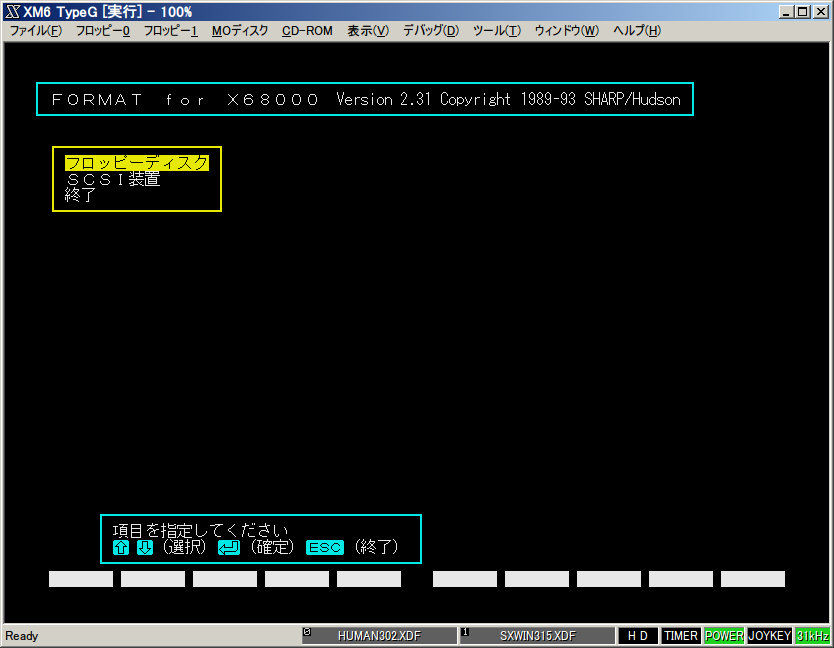Click the up arrow key icon
The height and width of the screenshot is (648, 834).
(x=121, y=547)
